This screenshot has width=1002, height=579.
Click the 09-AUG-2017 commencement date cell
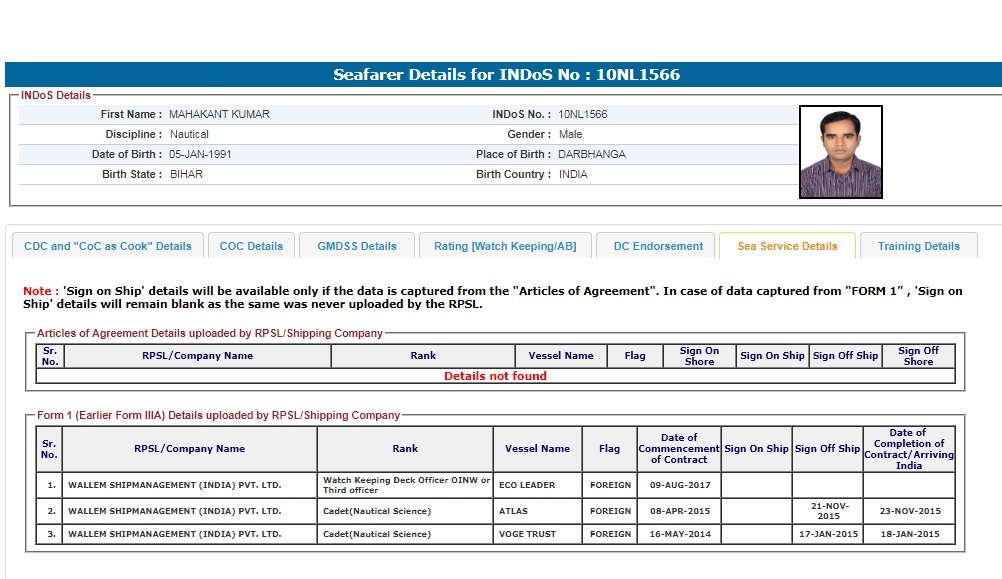pyautogui.click(x=679, y=485)
